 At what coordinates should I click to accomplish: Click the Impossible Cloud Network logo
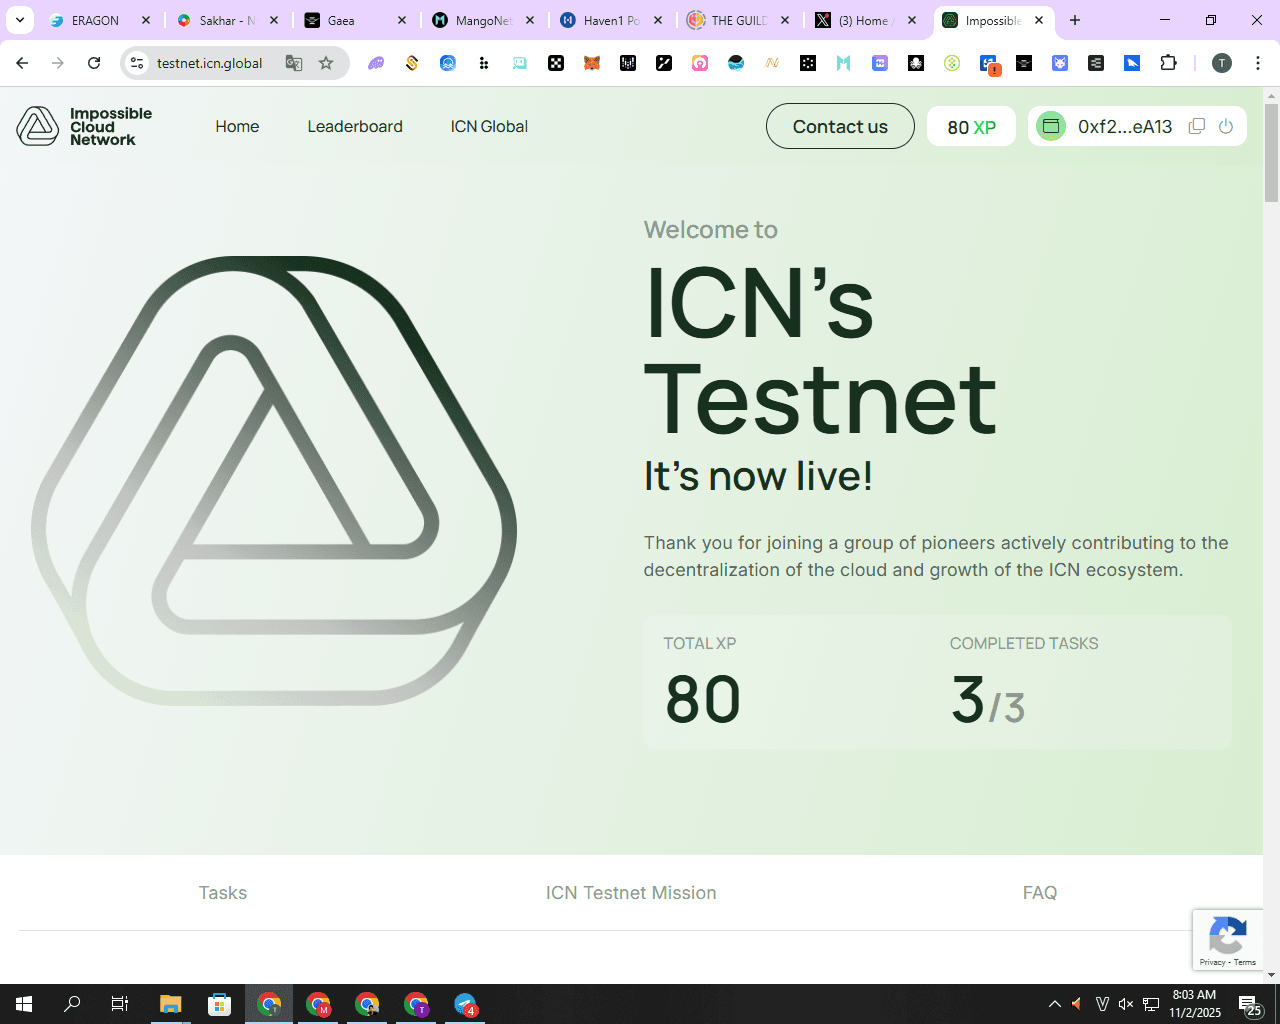point(85,127)
